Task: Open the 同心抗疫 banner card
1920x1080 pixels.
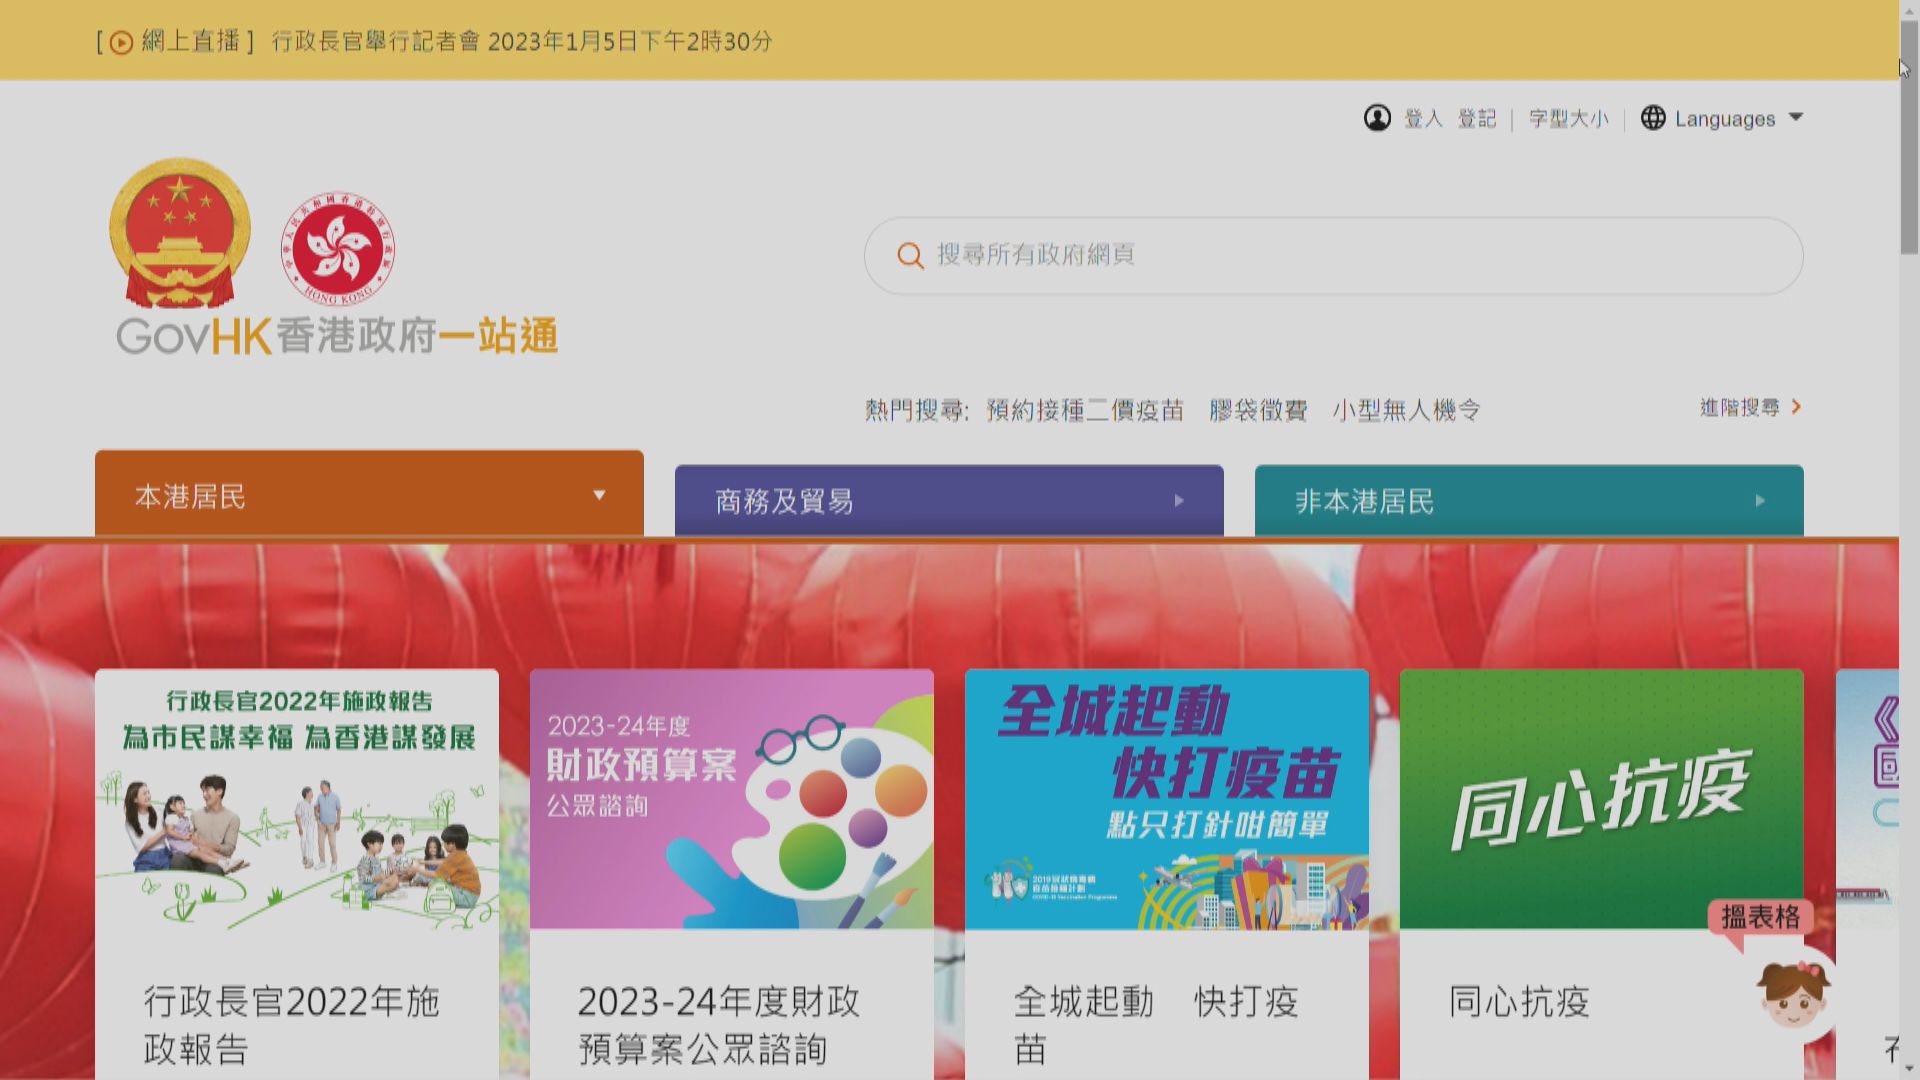Action: 1601,800
